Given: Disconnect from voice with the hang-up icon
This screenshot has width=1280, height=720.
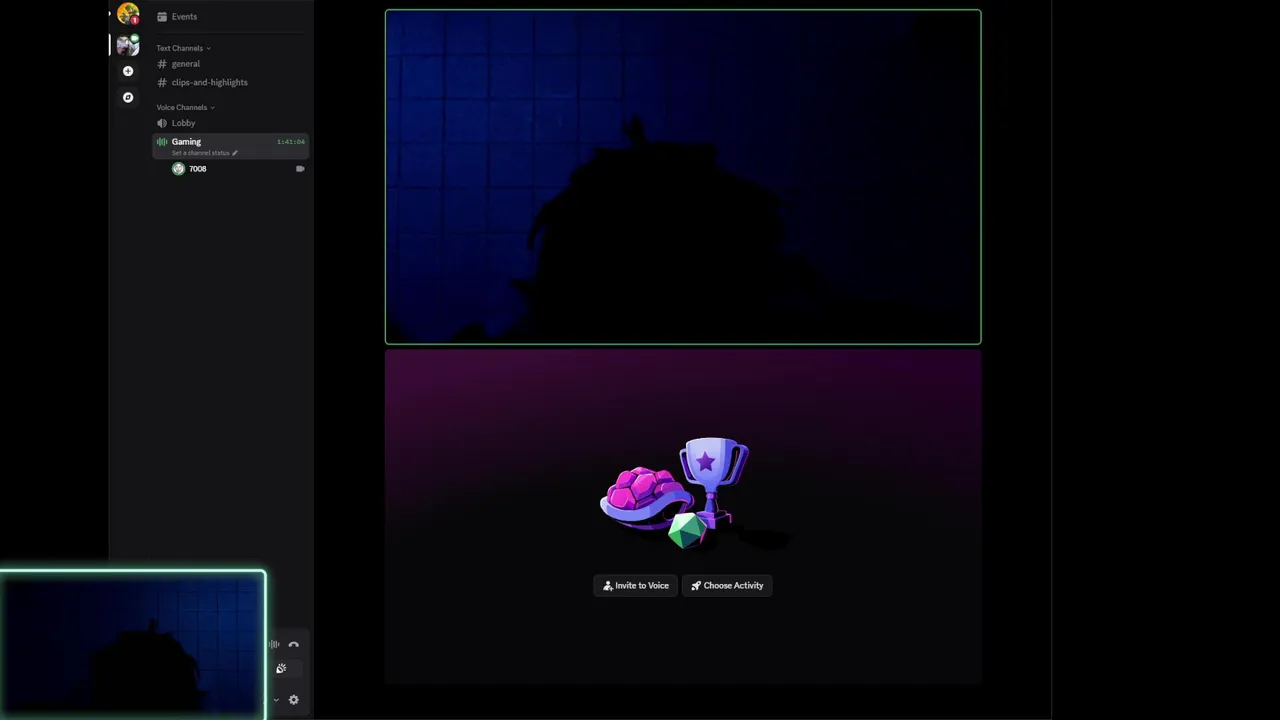Looking at the screenshot, I should pos(294,645).
